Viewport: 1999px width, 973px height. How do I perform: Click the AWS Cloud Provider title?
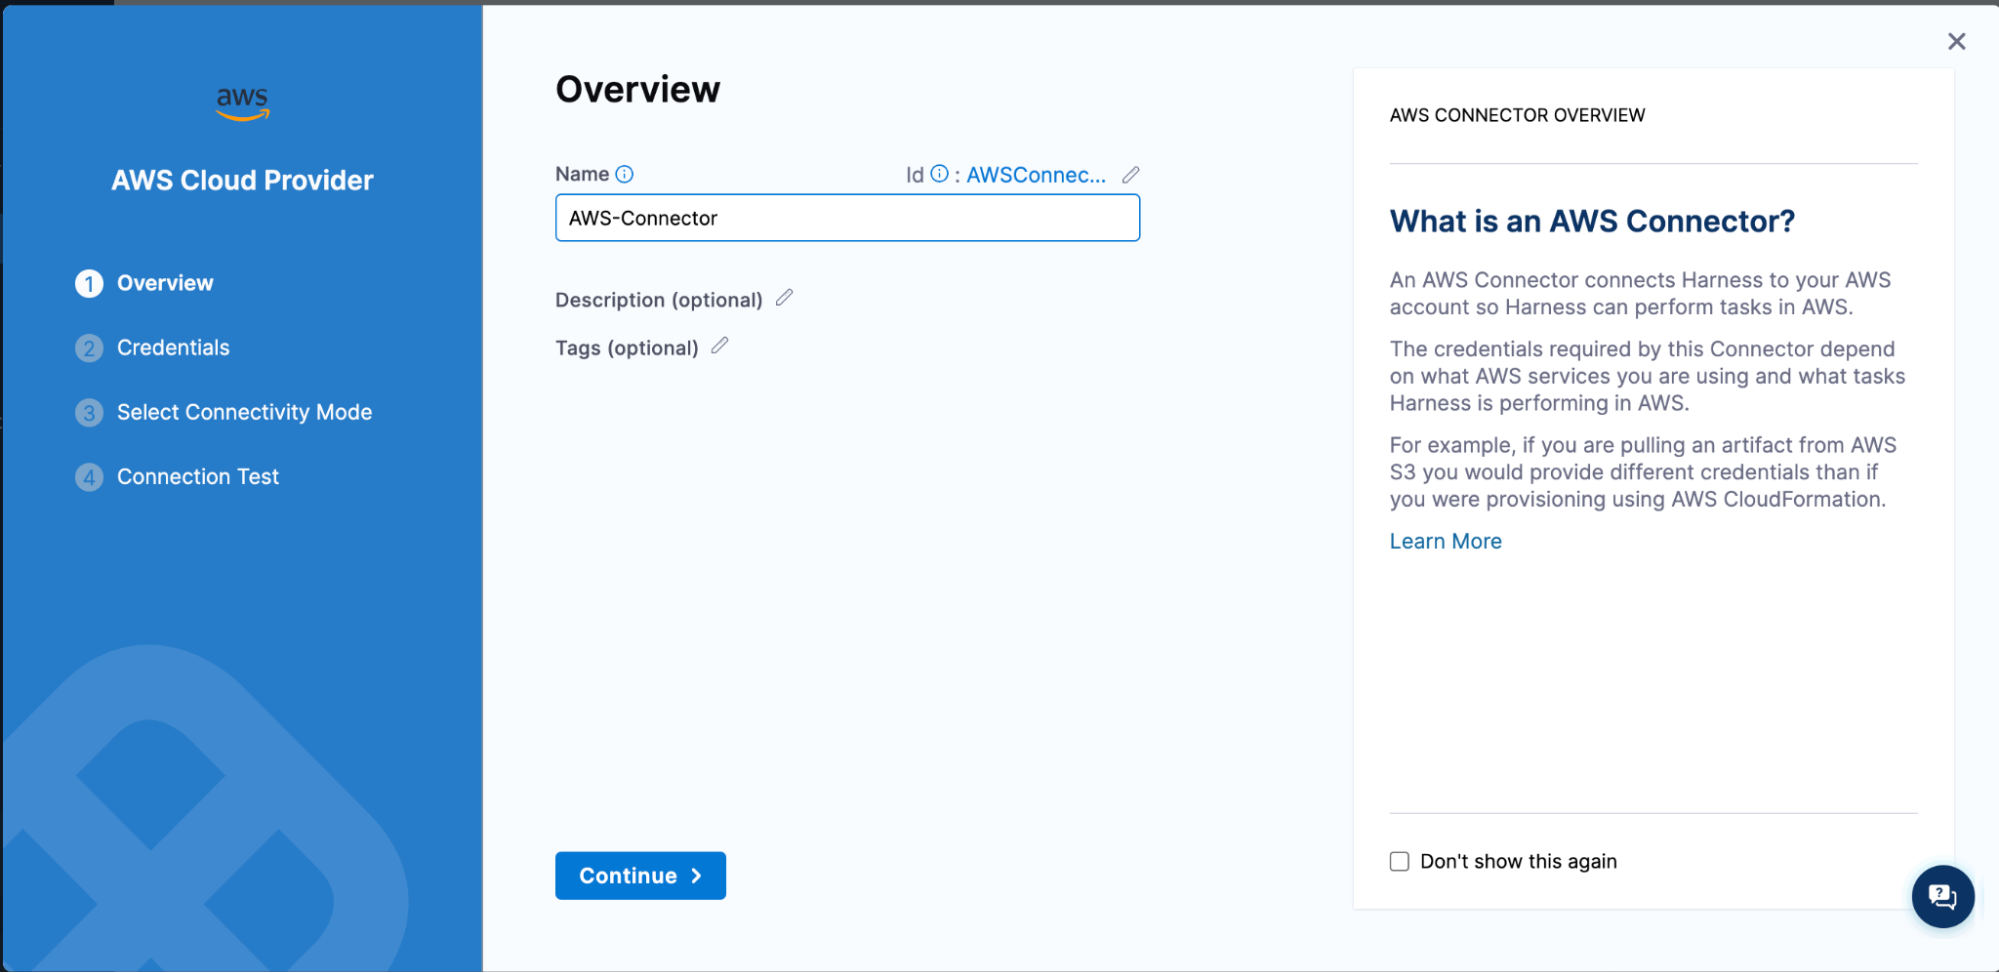tap(242, 180)
